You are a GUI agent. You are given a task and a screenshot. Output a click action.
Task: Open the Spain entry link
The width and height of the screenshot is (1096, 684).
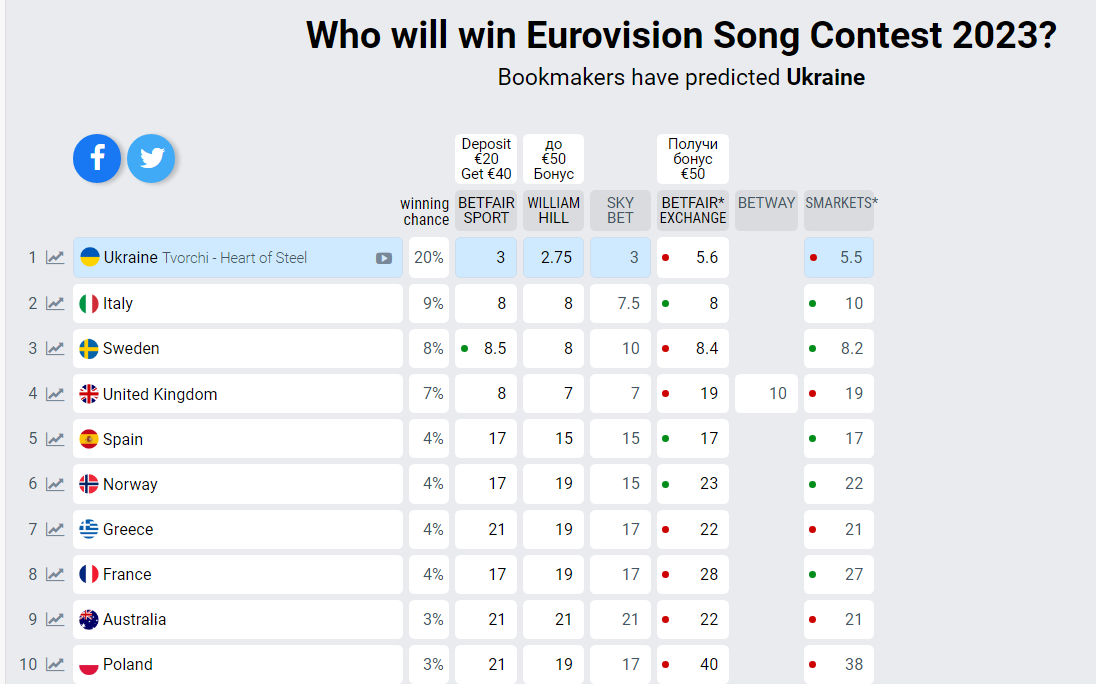(x=123, y=439)
